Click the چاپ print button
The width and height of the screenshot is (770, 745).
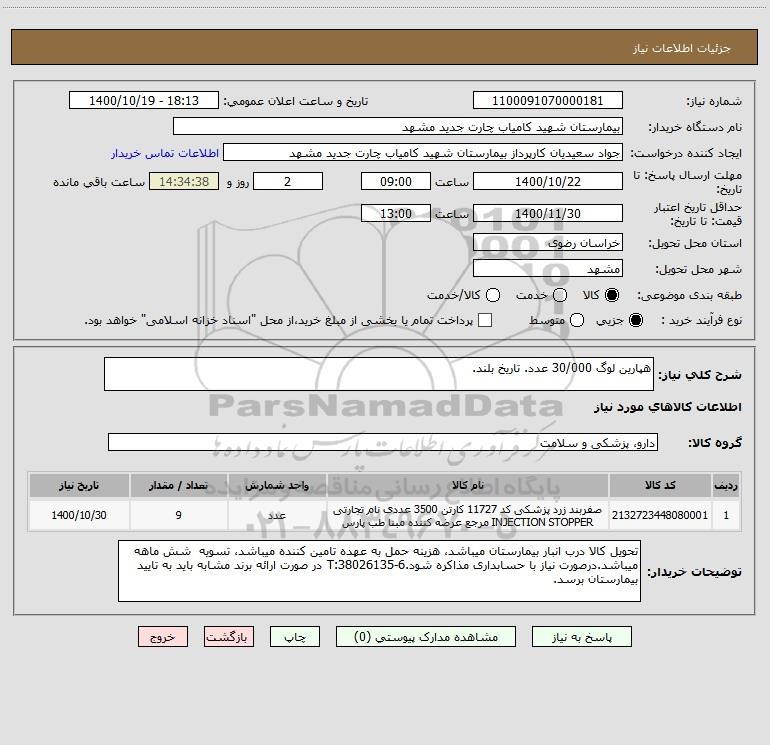[x=295, y=637]
